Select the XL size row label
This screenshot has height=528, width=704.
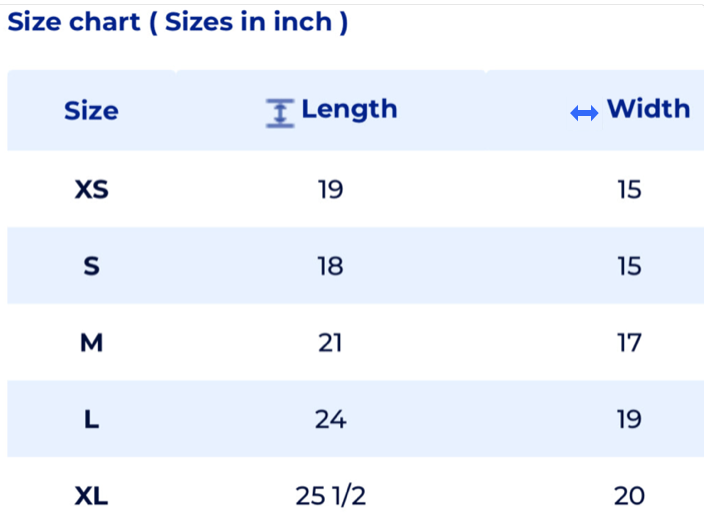(x=91, y=496)
